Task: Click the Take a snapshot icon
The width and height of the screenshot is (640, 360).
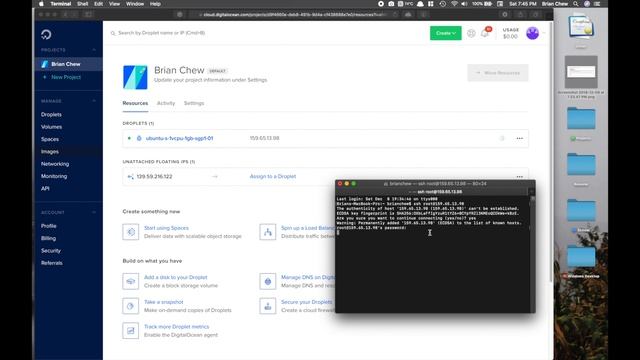Action: 131,306
